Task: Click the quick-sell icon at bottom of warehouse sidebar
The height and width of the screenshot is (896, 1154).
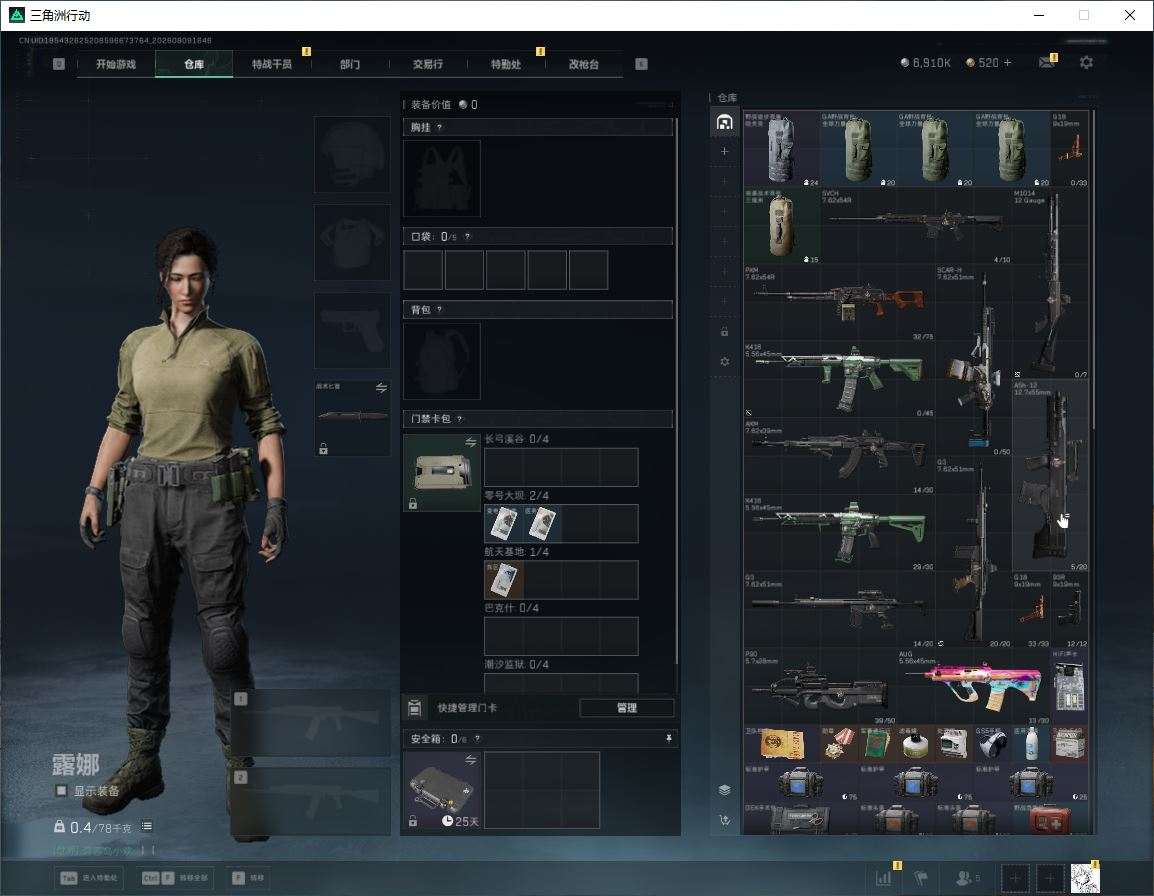Action: coord(724,820)
